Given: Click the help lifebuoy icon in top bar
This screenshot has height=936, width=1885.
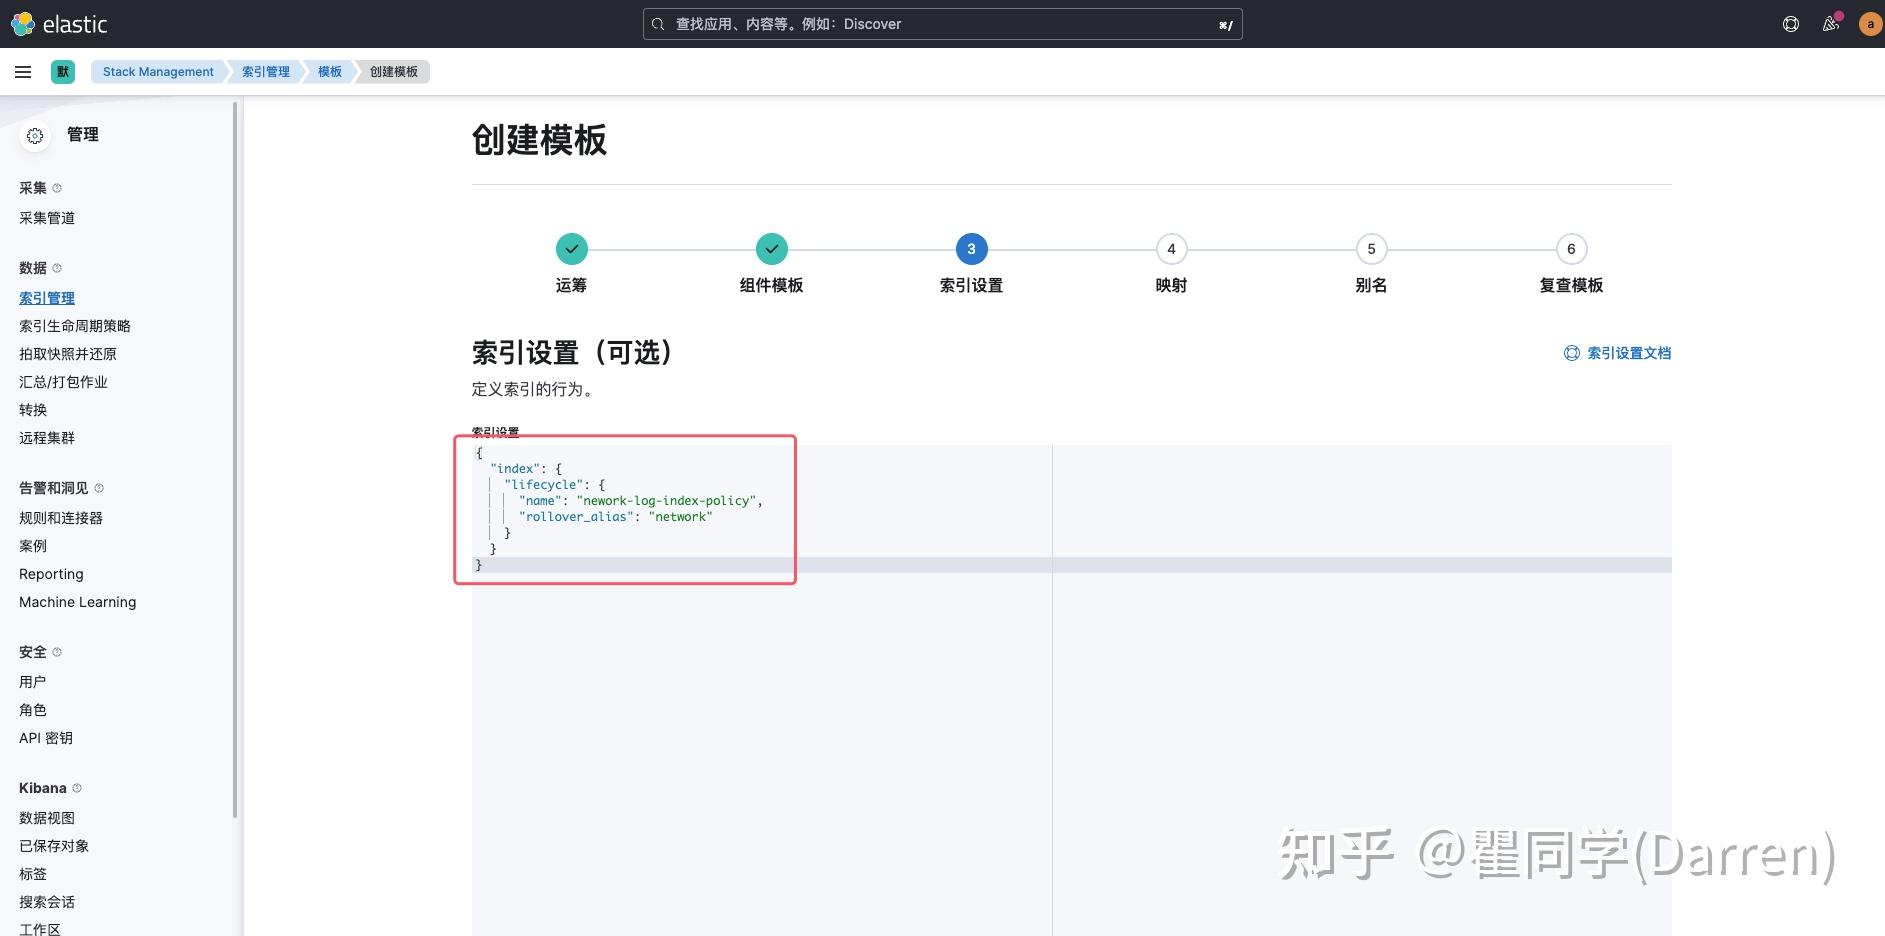Looking at the screenshot, I should tap(1790, 24).
